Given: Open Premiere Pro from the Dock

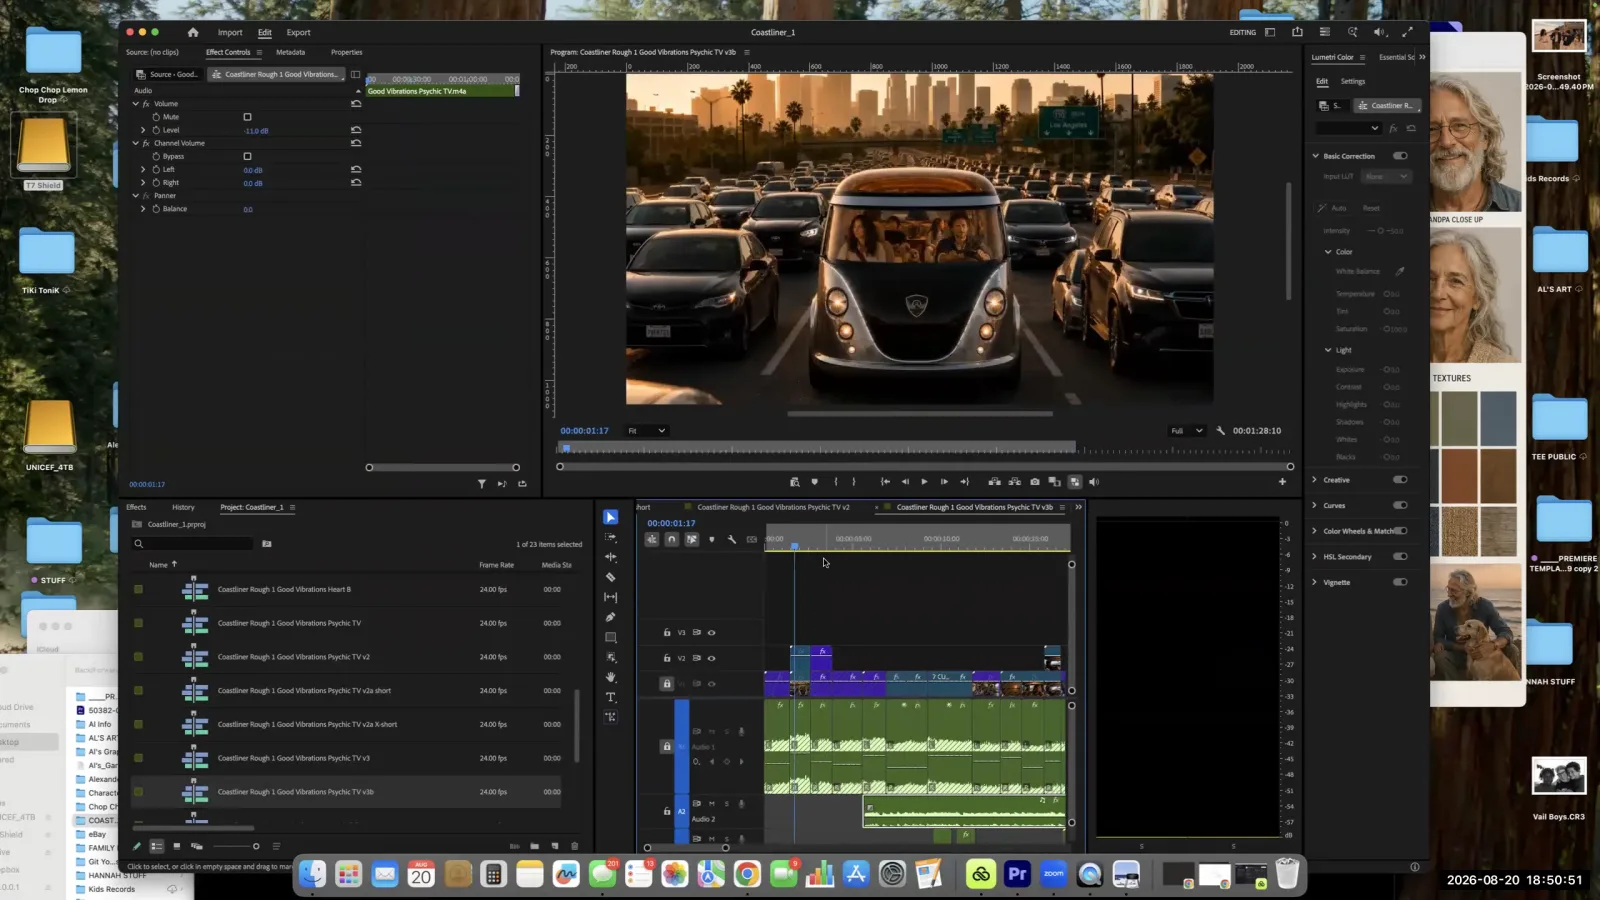Looking at the screenshot, I should (x=1017, y=874).
